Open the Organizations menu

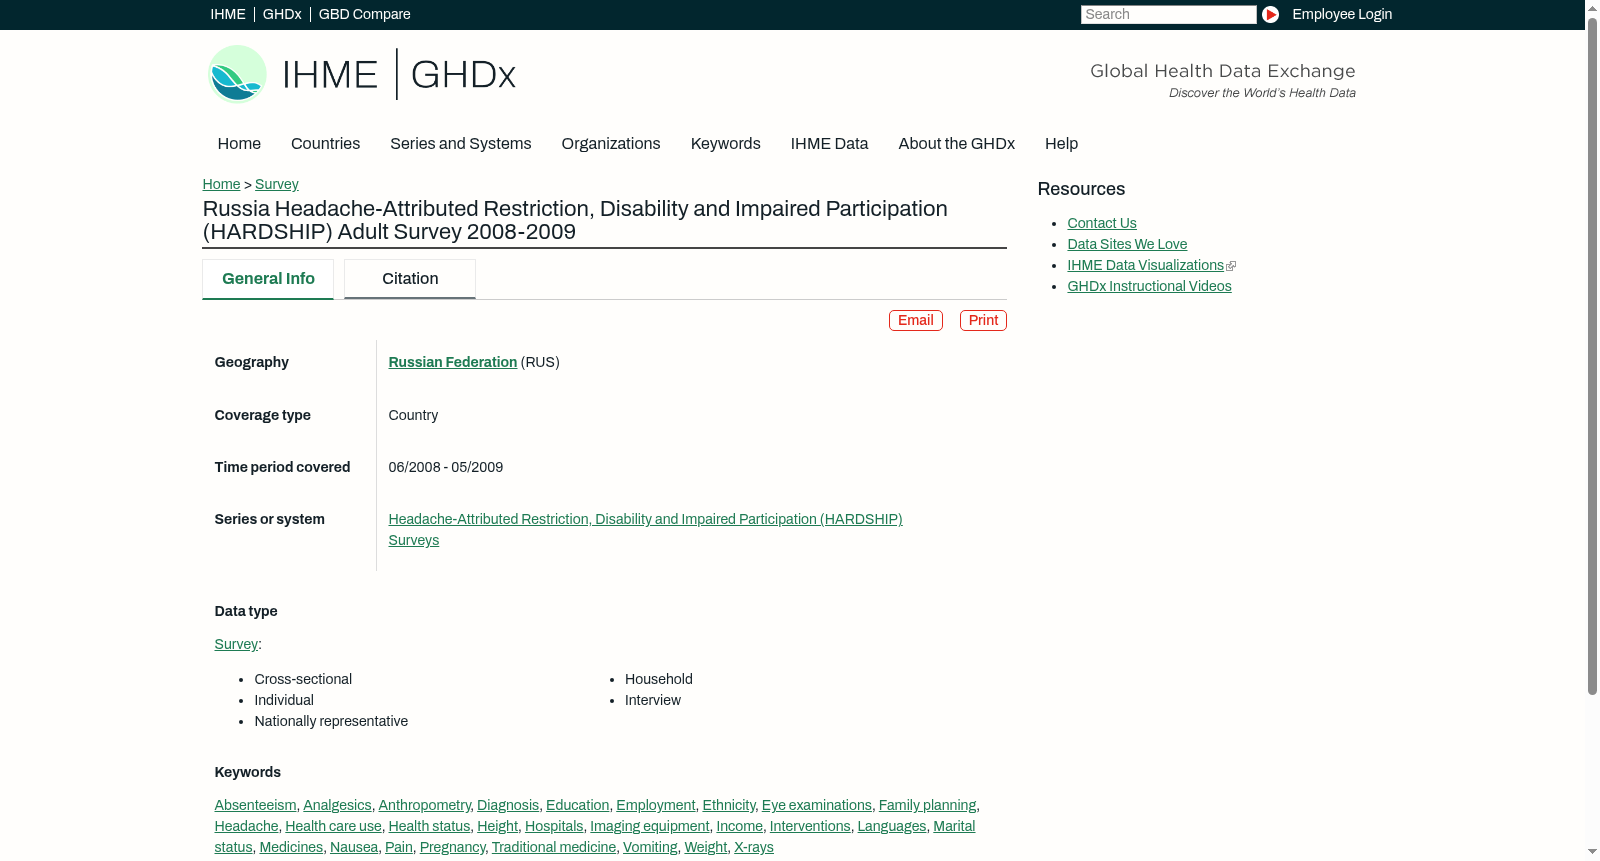point(611,144)
